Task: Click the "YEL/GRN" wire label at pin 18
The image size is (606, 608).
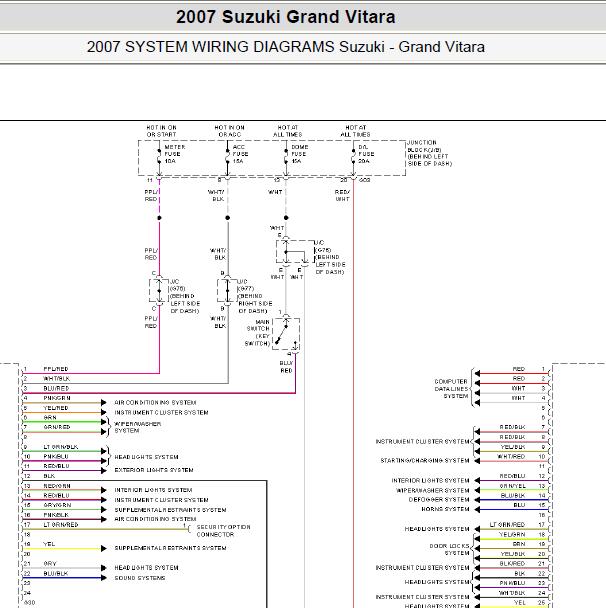Action: pos(512,534)
